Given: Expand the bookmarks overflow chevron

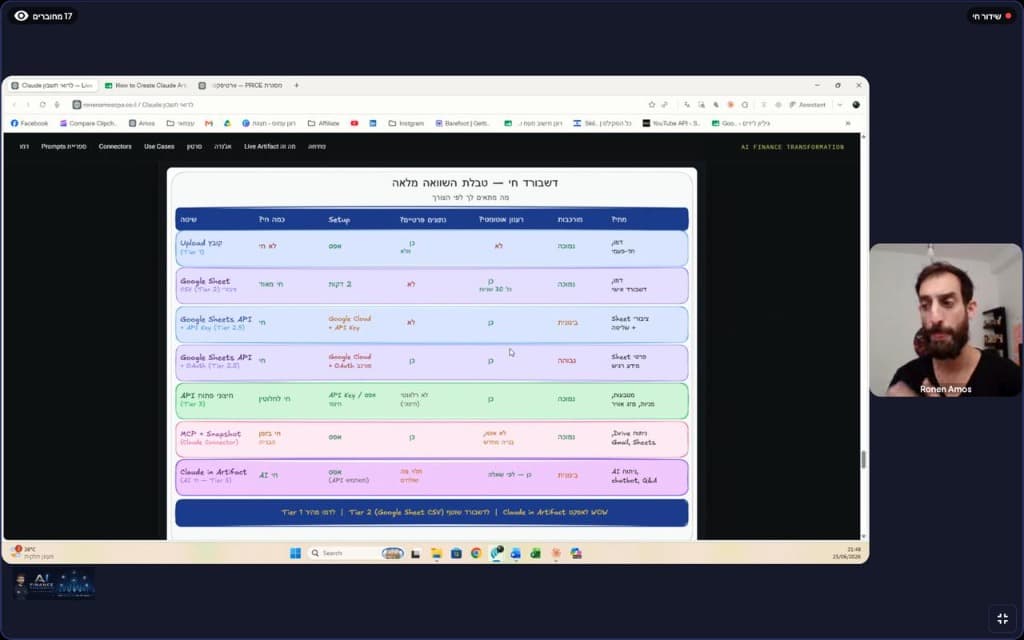Looking at the screenshot, I should pos(848,123).
